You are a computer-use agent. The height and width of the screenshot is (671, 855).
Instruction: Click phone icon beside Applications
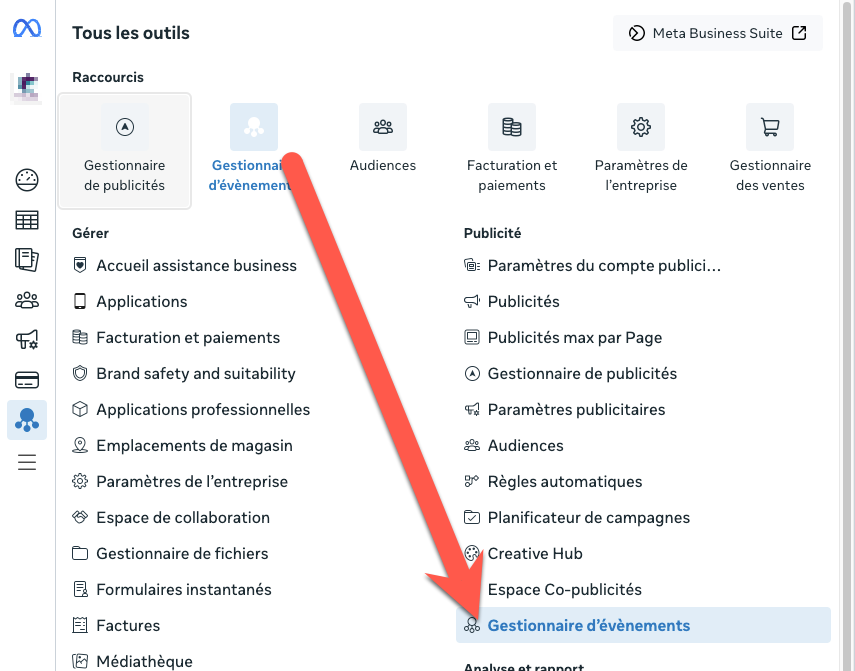point(80,301)
